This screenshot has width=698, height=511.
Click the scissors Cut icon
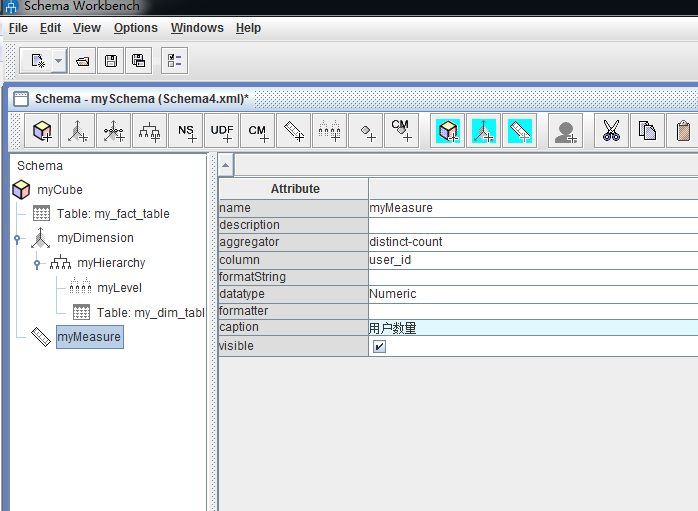pos(611,131)
